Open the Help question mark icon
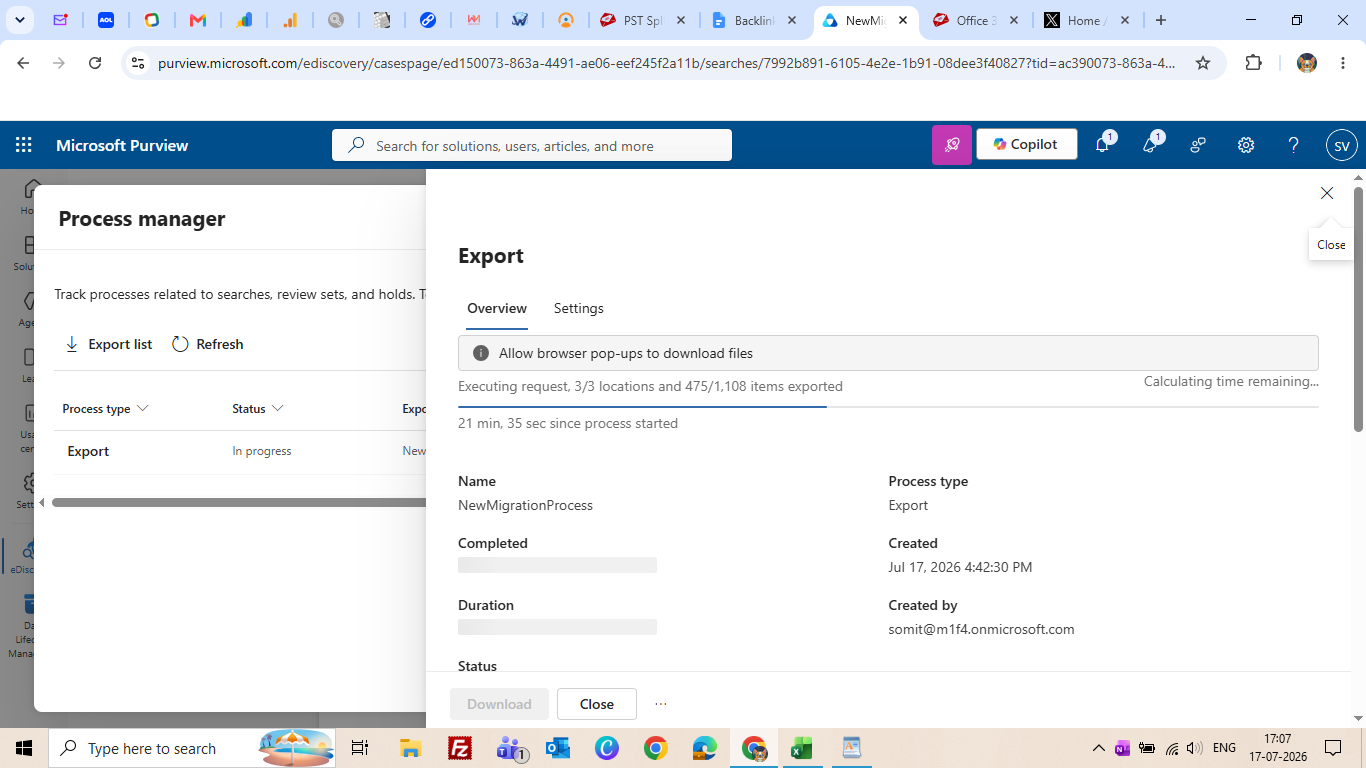 [x=1293, y=145]
